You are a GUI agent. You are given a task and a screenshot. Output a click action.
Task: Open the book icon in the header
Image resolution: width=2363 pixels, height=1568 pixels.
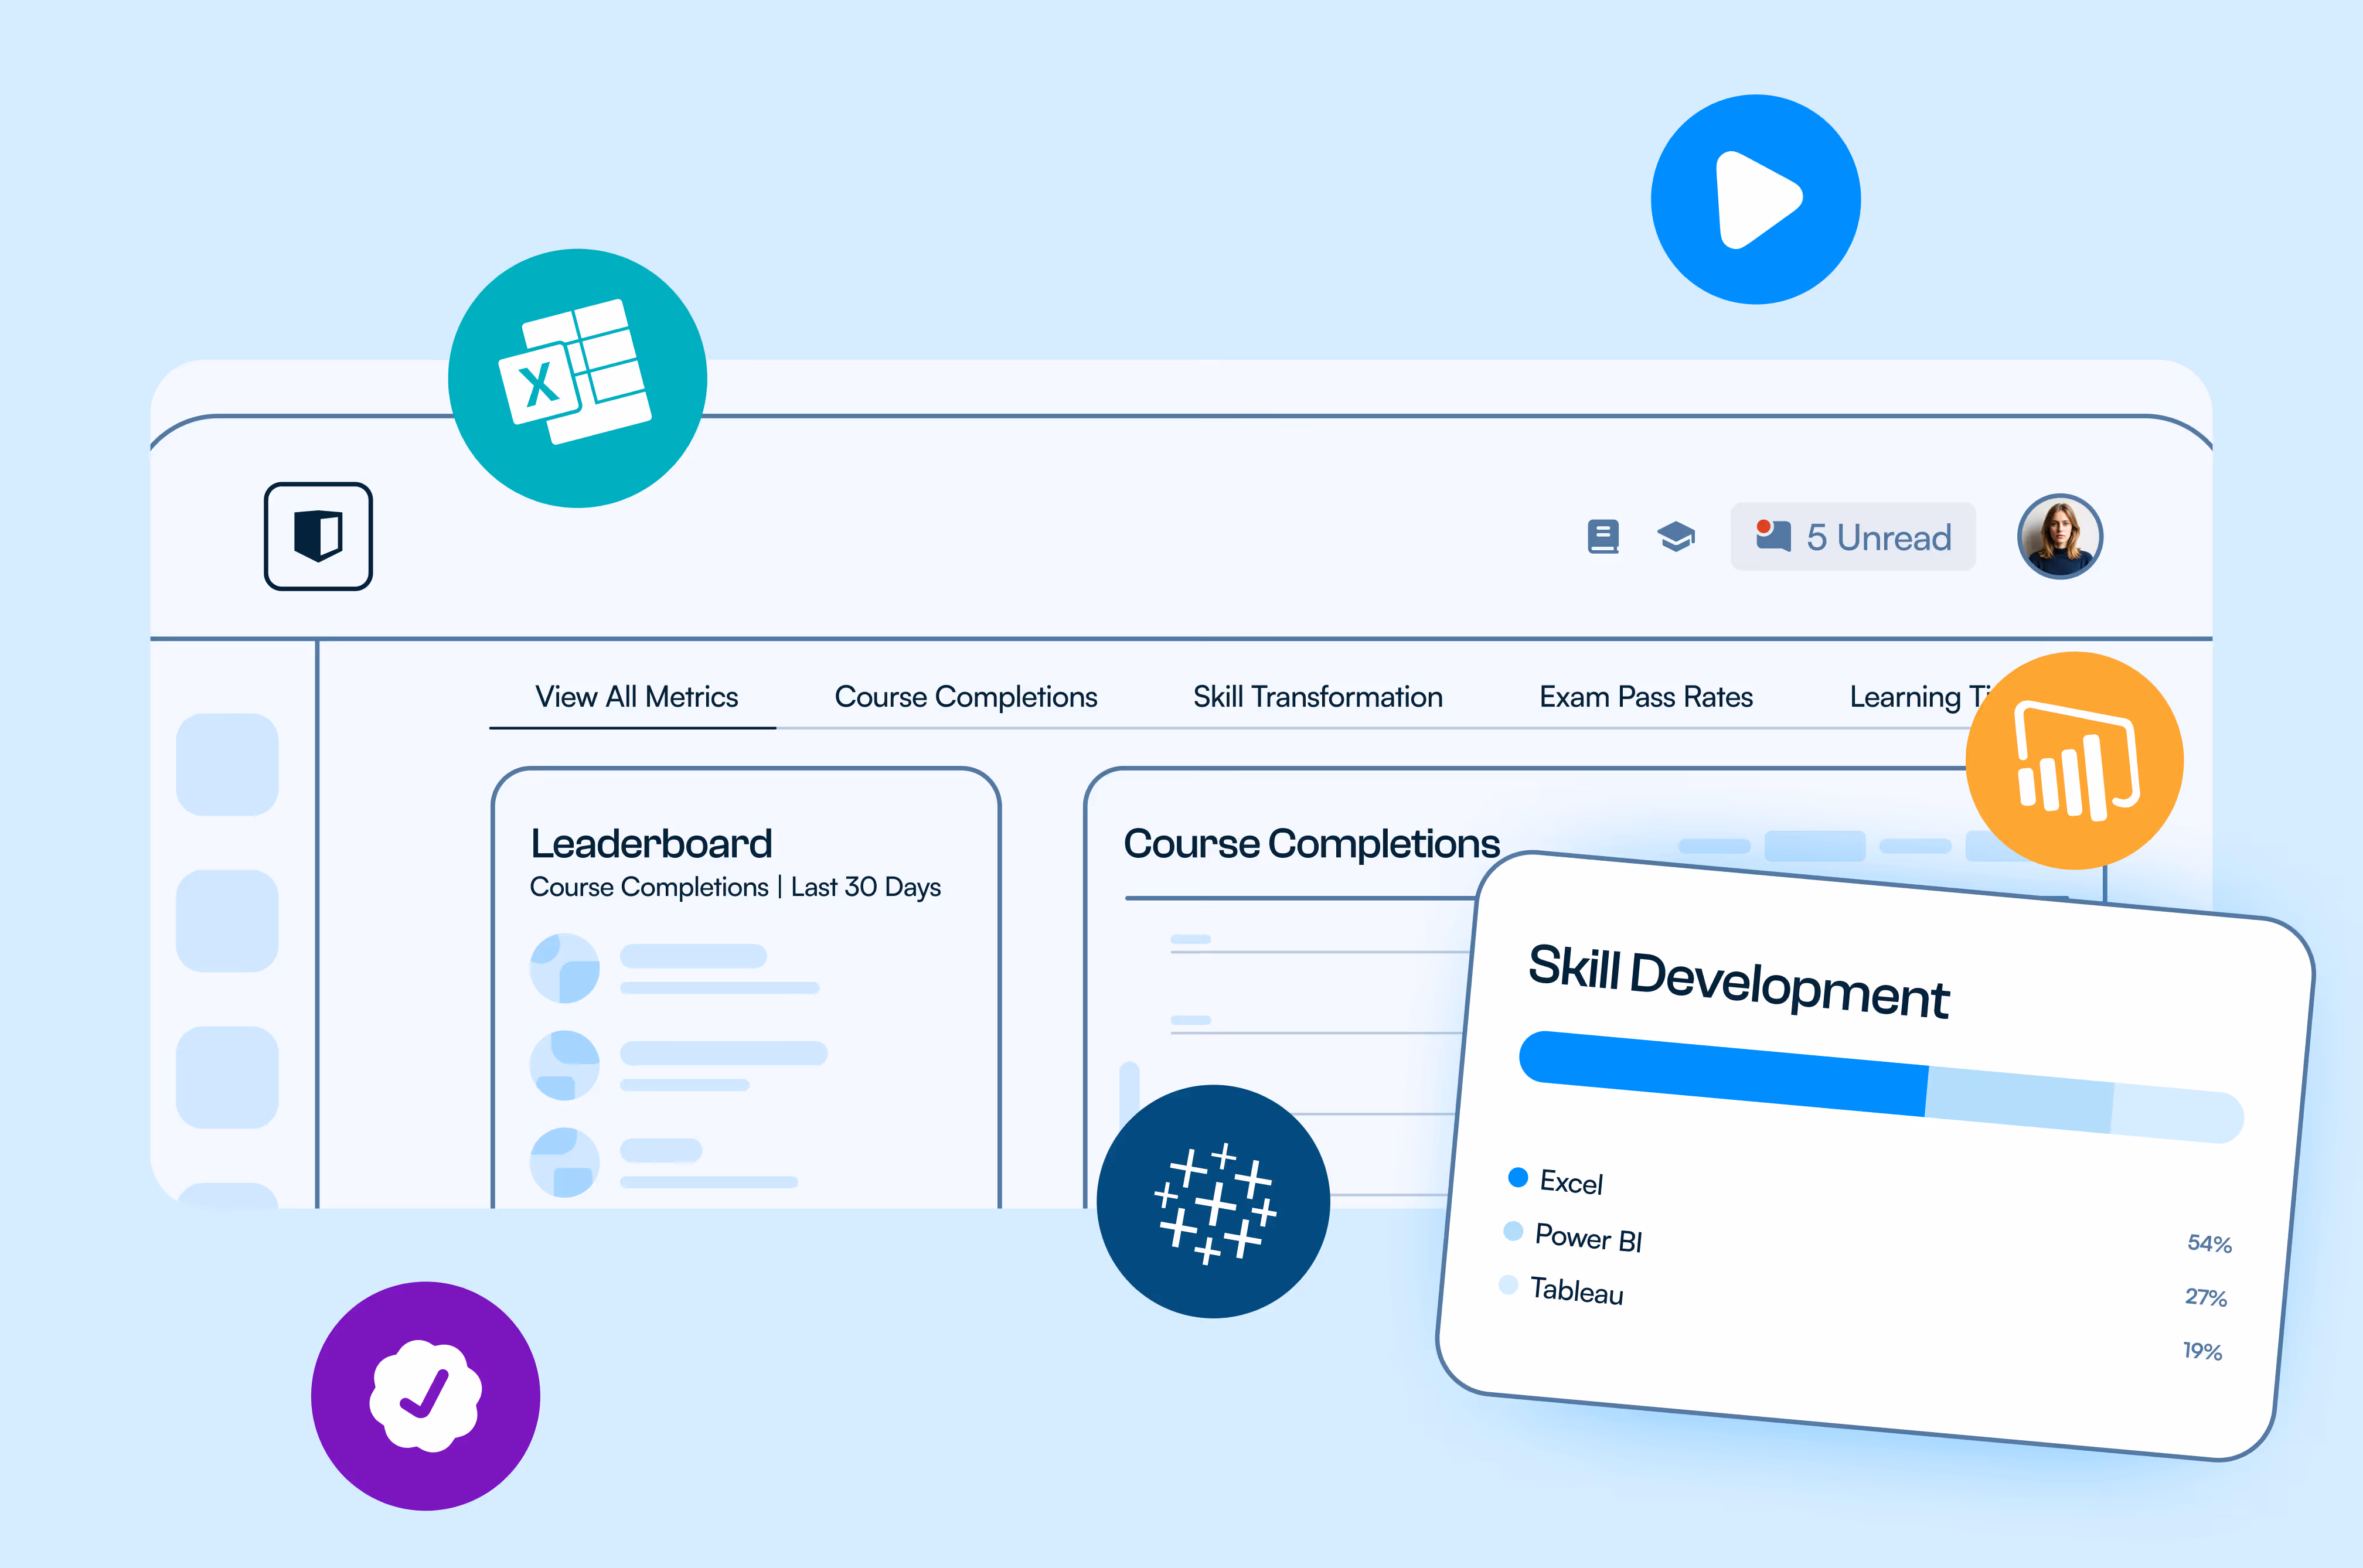click(x=1603, y=537)
